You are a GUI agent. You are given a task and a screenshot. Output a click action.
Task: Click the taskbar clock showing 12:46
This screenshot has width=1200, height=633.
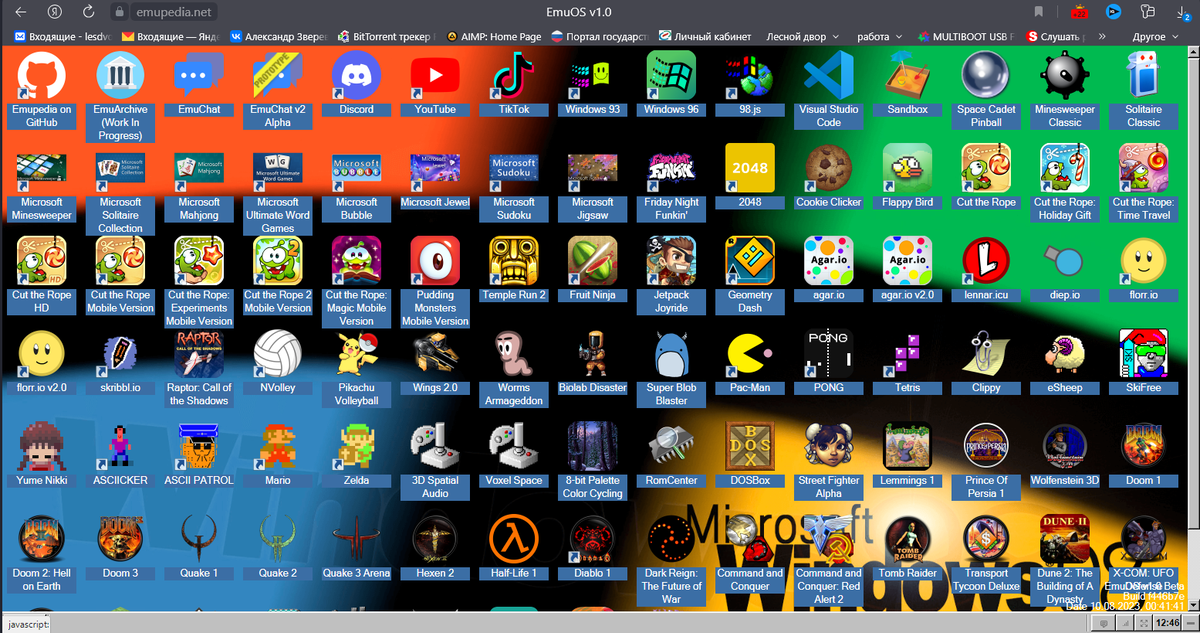[1167, 622]
